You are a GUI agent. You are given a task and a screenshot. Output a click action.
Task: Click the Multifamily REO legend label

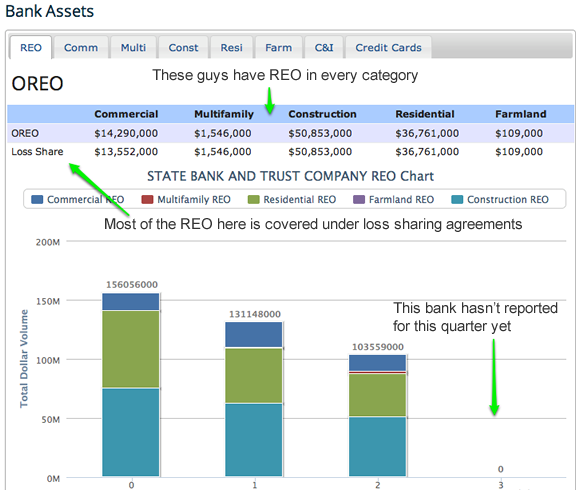click(194, 200)
